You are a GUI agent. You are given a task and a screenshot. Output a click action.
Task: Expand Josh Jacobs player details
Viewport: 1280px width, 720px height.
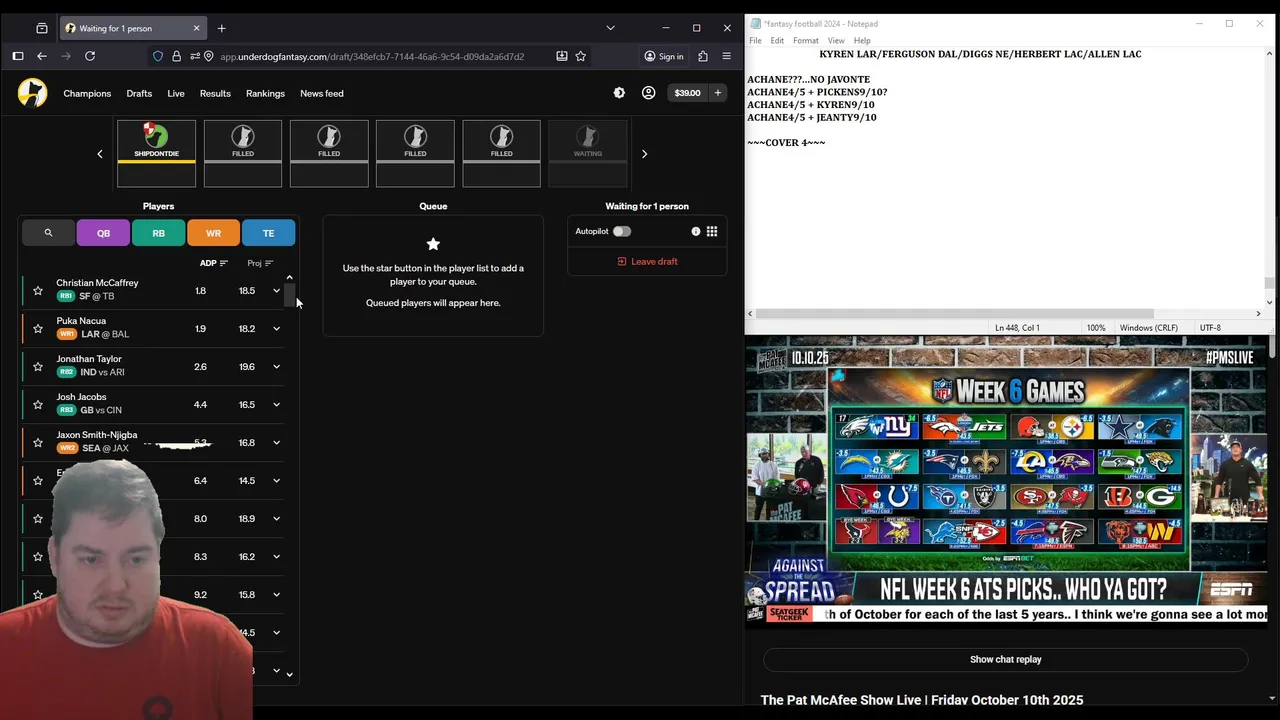point(276,405)
